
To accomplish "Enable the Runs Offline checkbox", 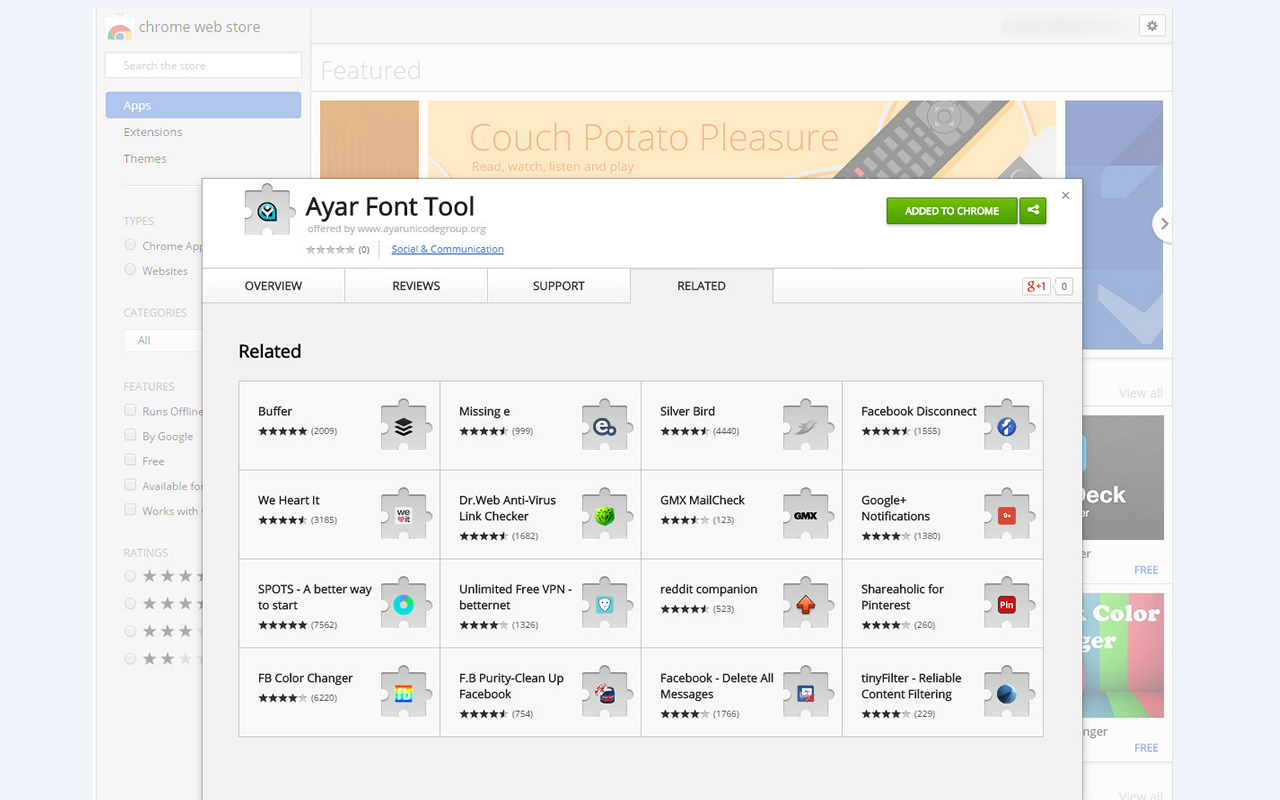I will (x=130, y=410).
